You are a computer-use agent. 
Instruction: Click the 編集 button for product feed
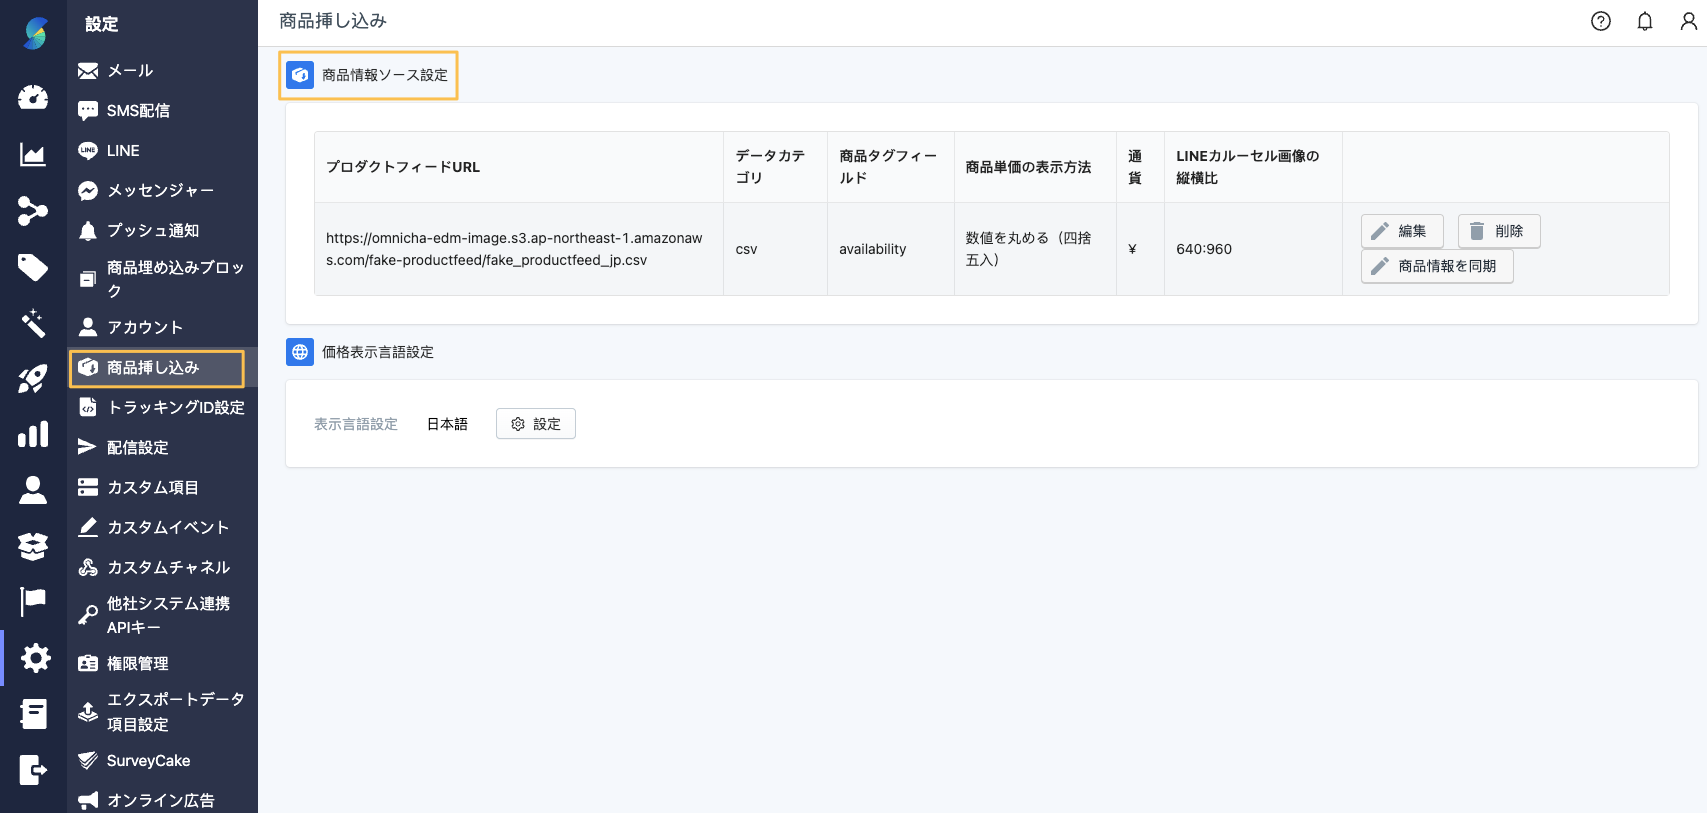tap(1401, 231)
